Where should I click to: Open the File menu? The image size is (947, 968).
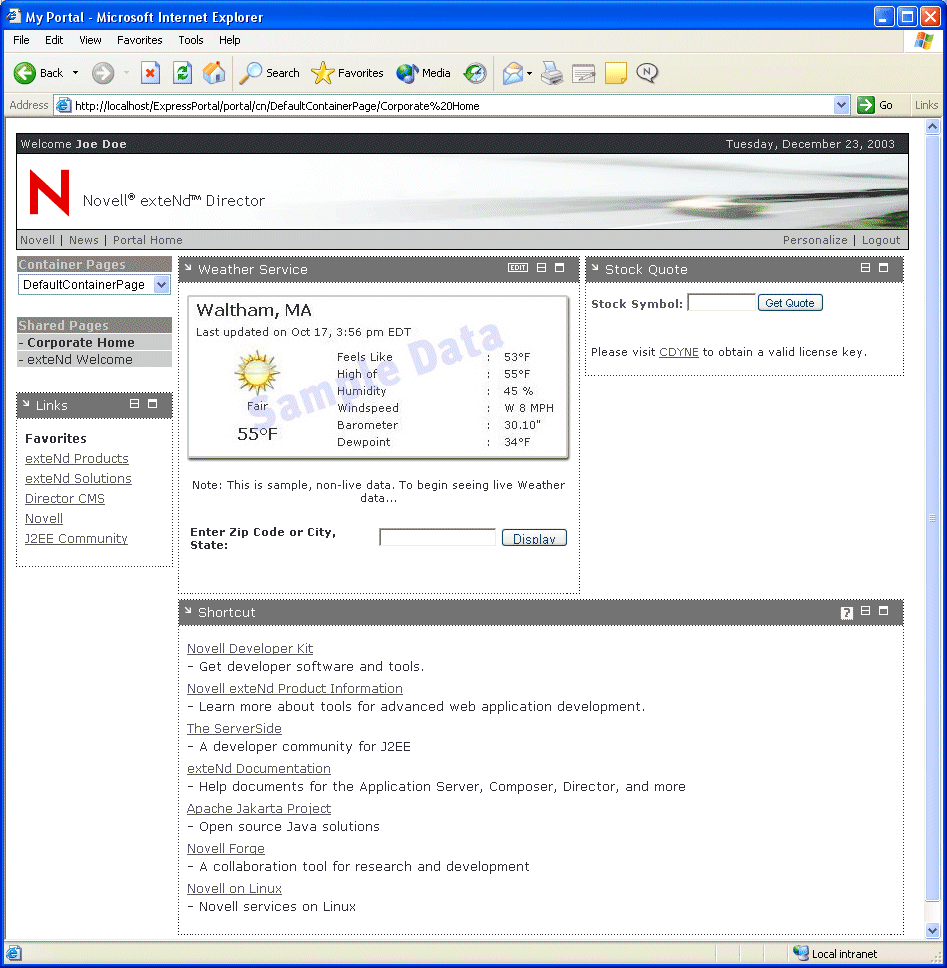pos(21,40)
